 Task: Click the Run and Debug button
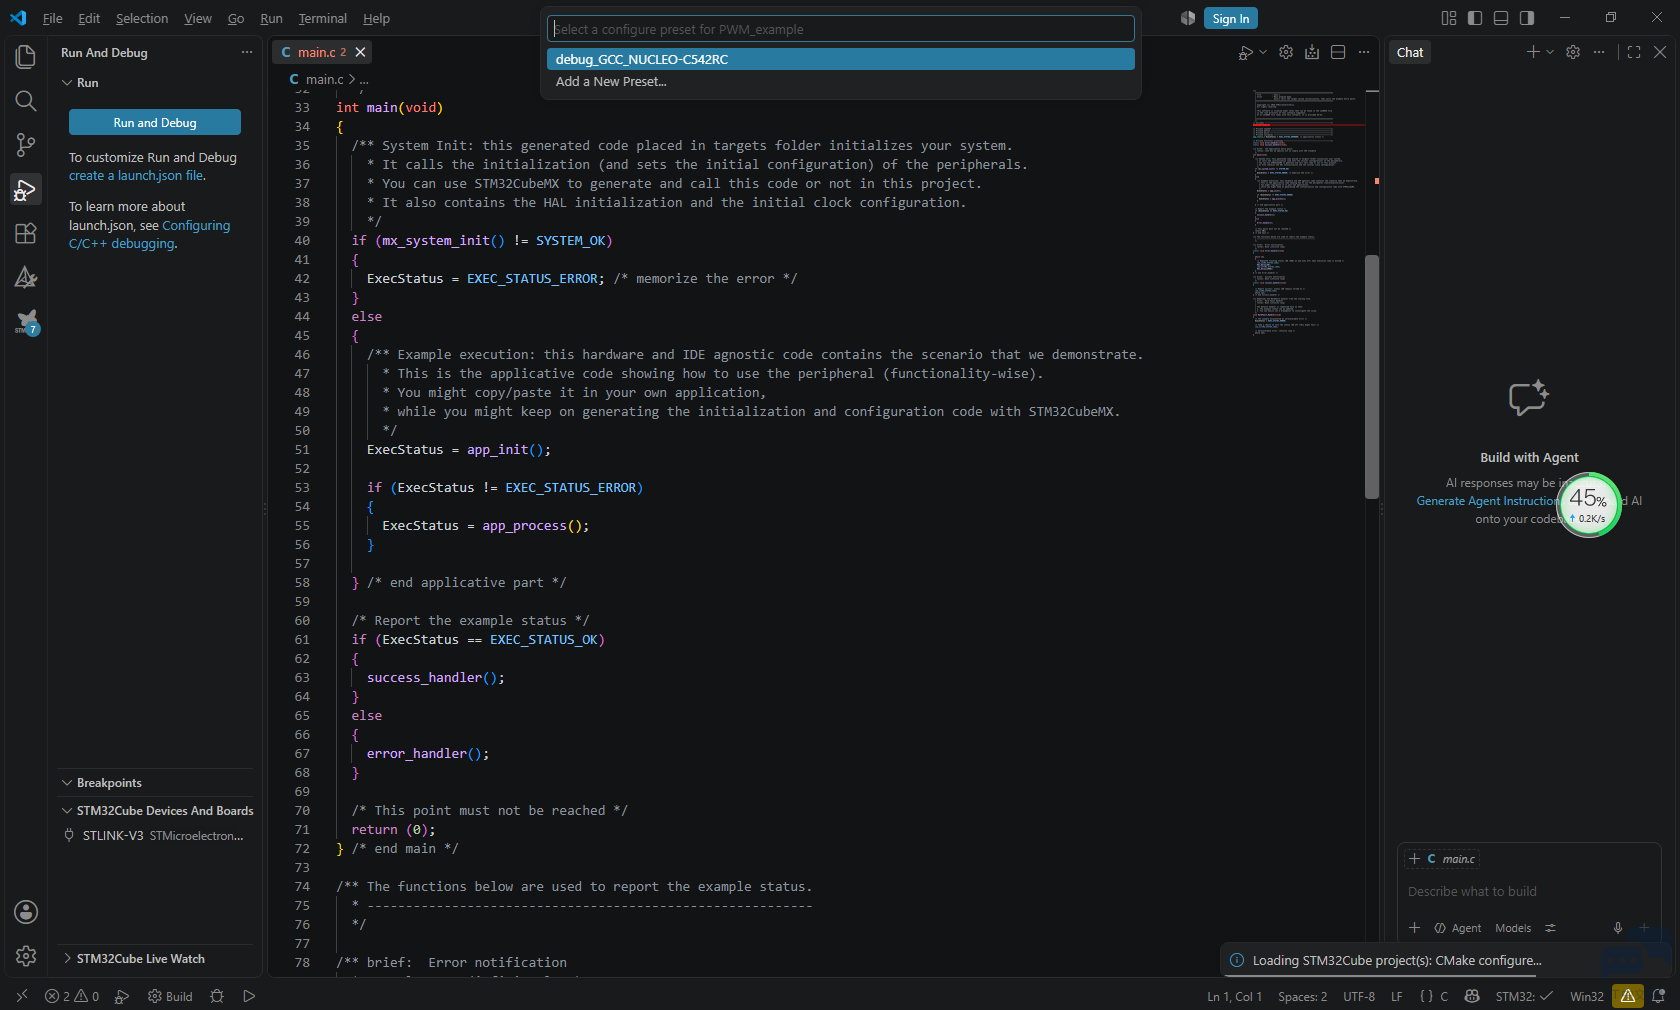click(x=155, y=122)
